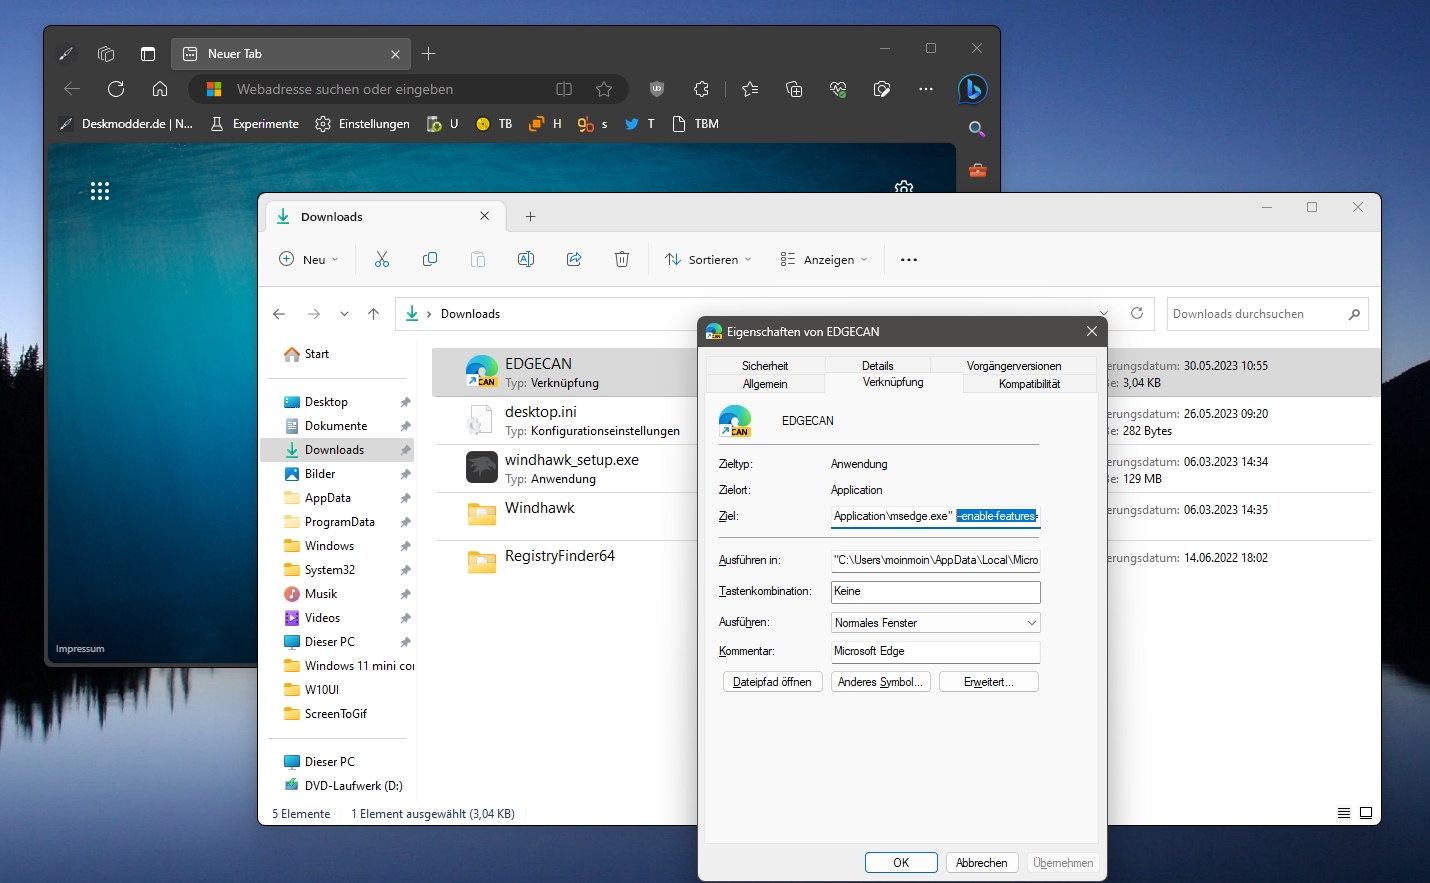Open vertical tabs icon in Edge
Viewport: 1430px width, 883px height.
coord(148,54)
